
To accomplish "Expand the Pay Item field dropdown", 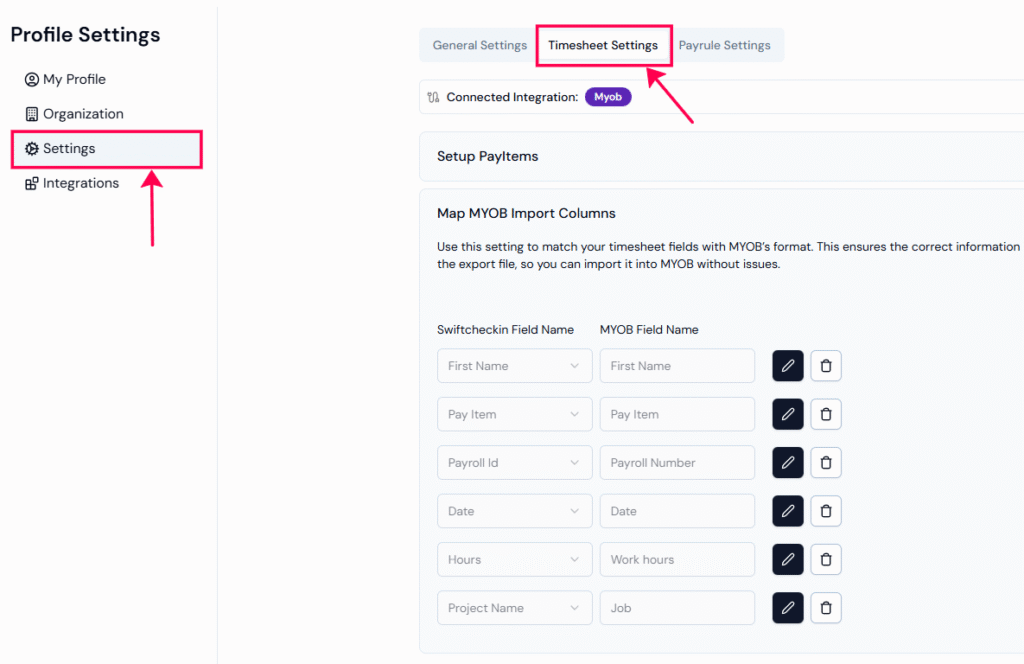I will tap(514, 414).
